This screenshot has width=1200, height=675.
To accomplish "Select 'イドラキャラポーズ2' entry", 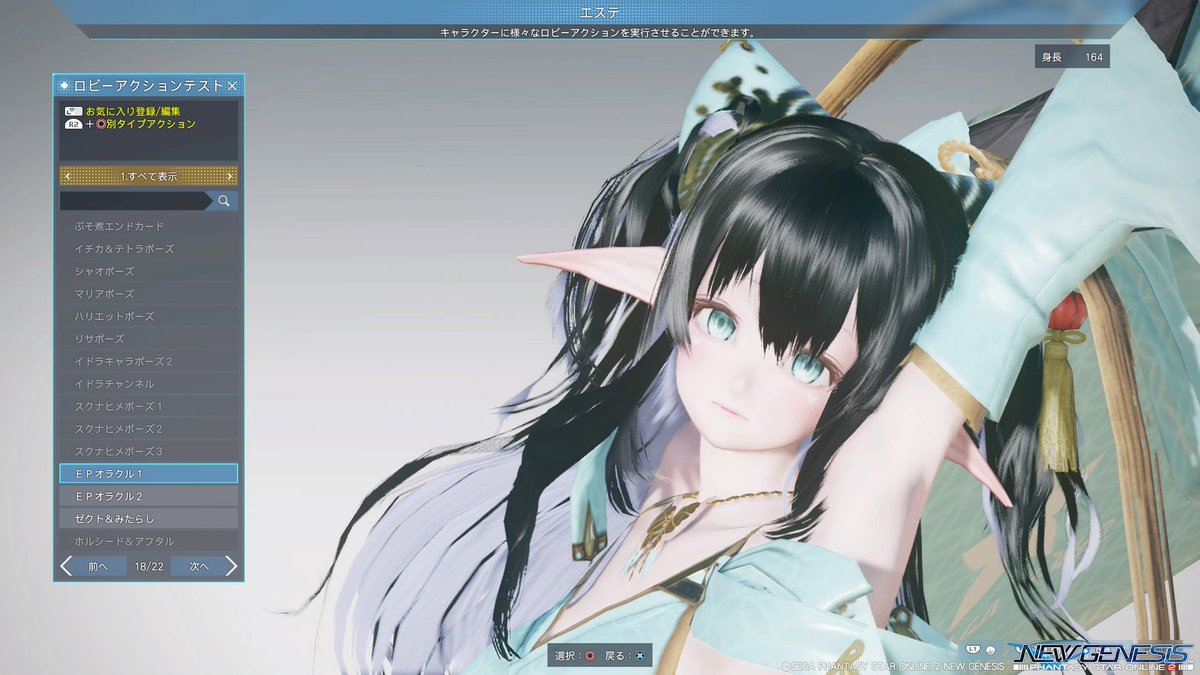I will pyautogui.click(x=149, y=361).
